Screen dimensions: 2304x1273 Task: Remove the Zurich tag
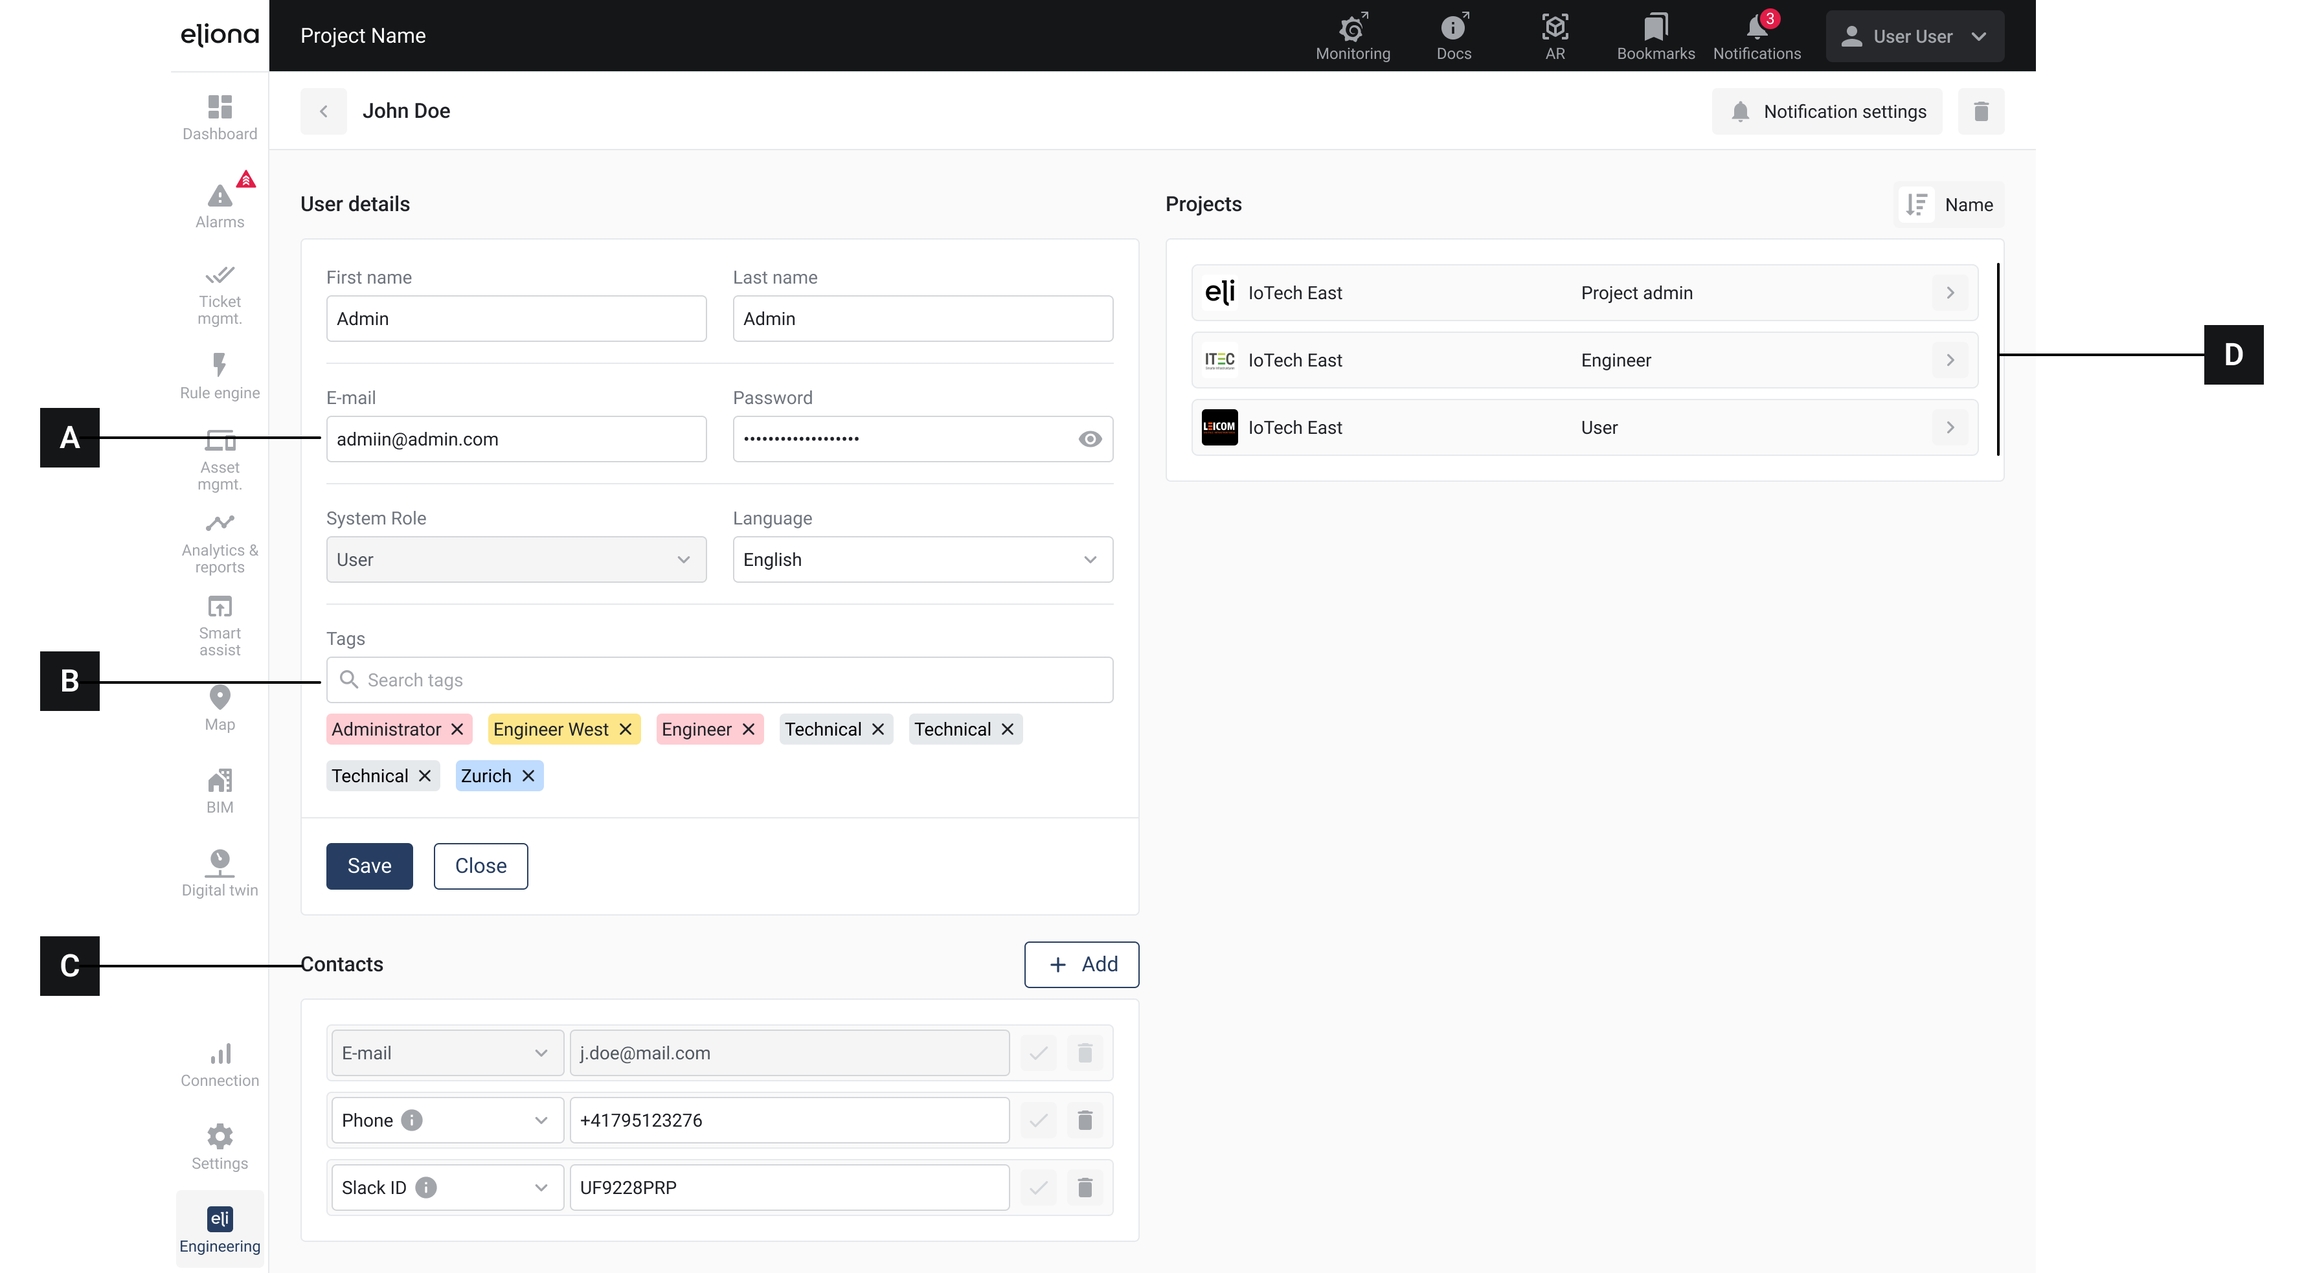coord(529,776)
